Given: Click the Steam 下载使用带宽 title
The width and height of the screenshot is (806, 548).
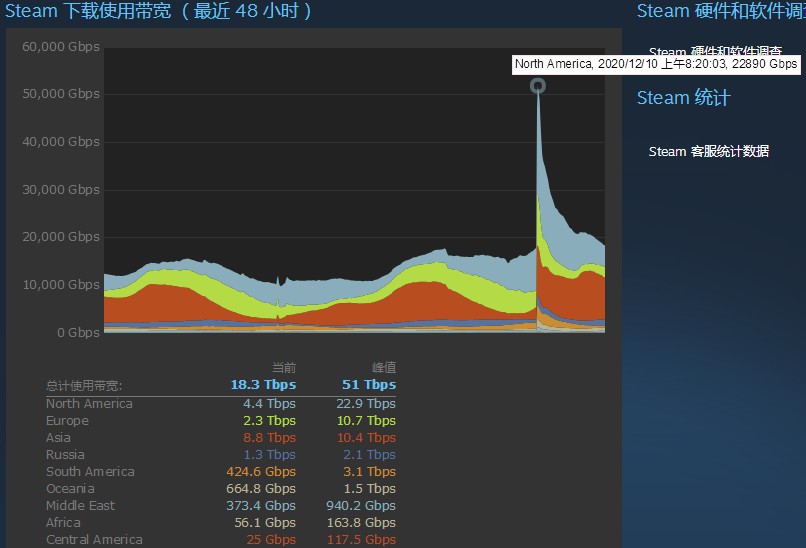Looking at the screenshot, I should (158, 11).
